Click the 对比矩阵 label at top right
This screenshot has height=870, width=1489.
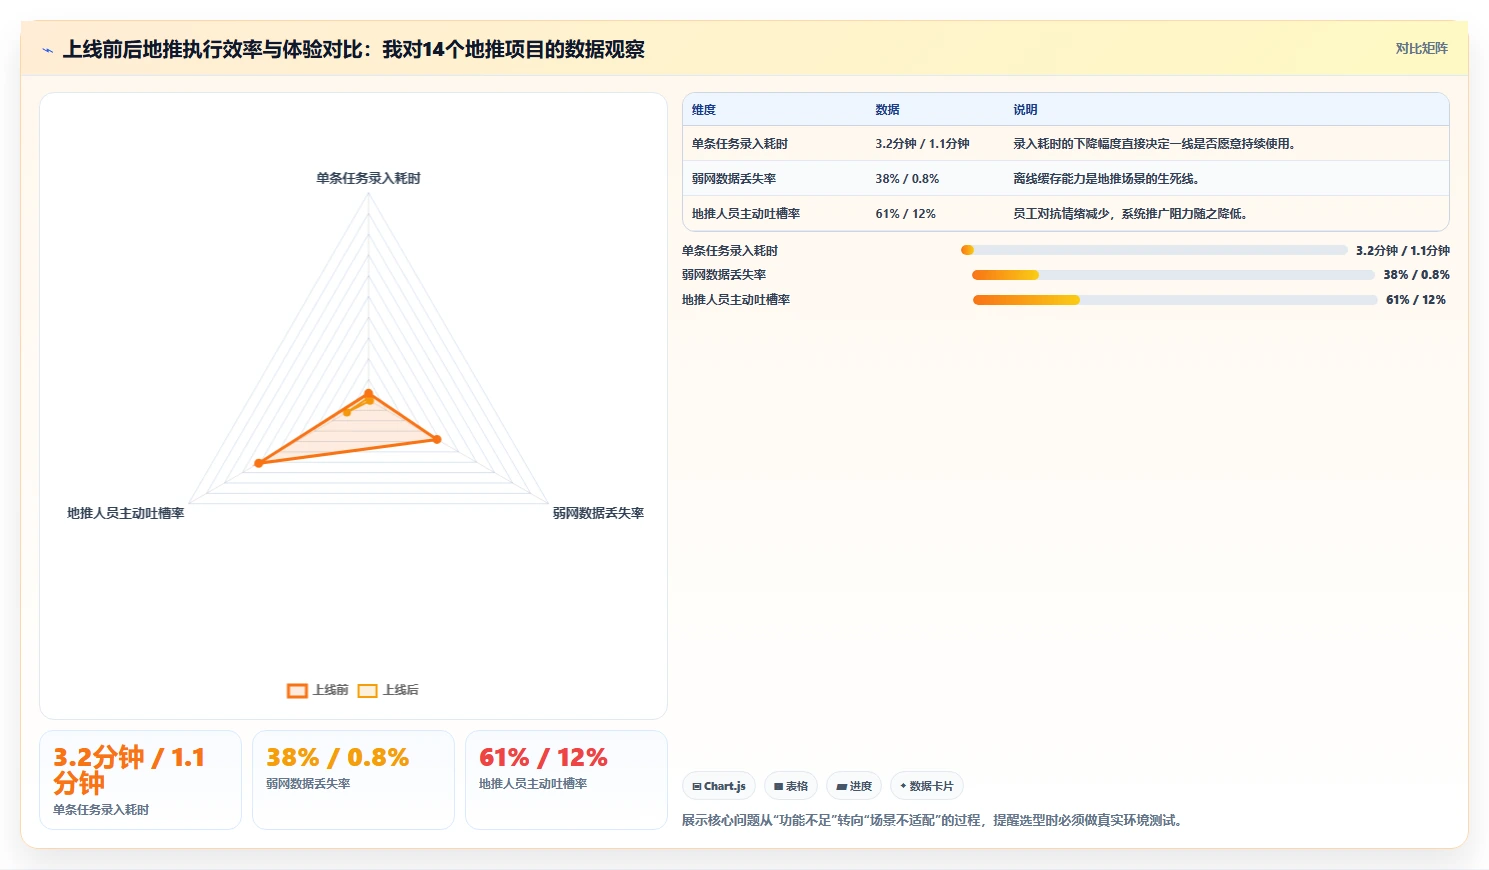coord(1421,48)
